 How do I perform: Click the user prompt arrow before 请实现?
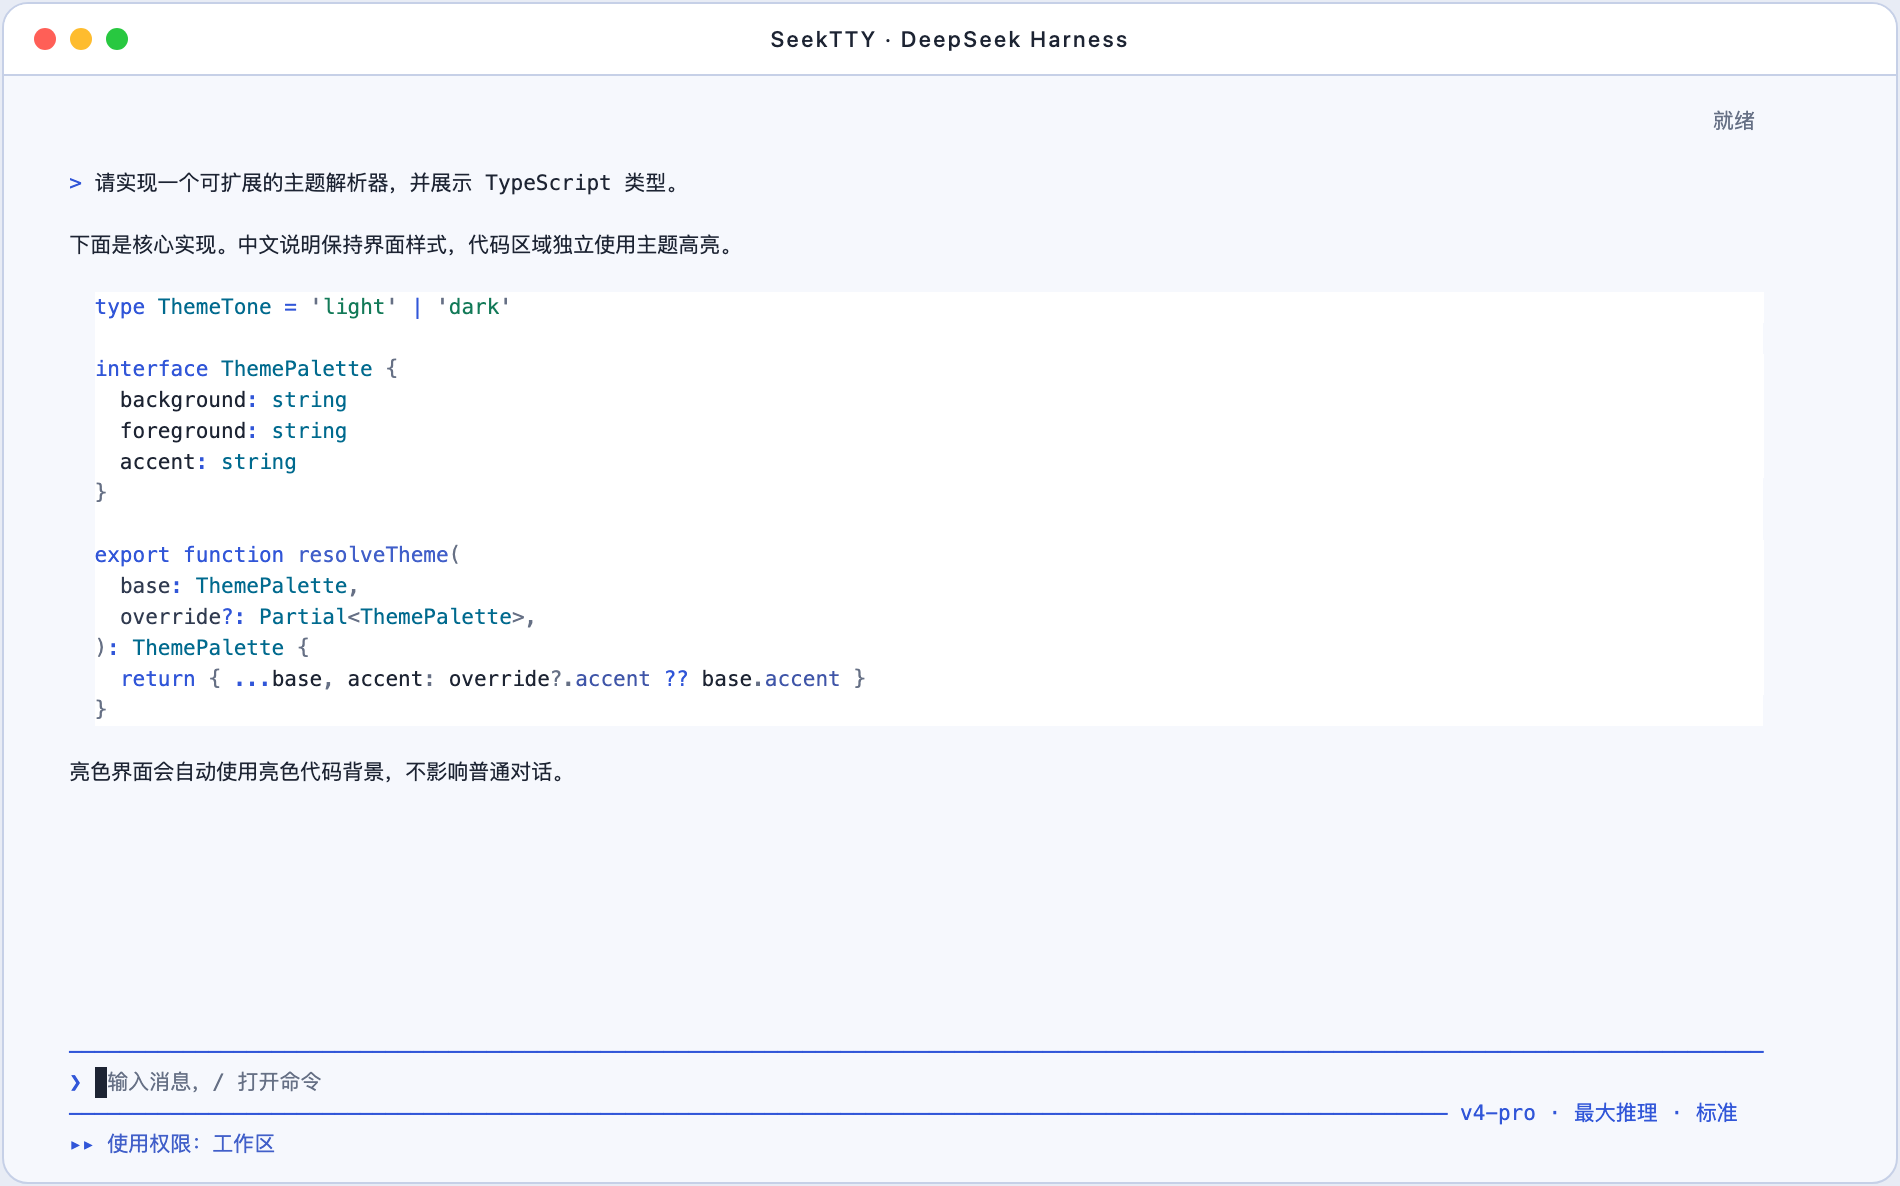click(x=75, y=183)
